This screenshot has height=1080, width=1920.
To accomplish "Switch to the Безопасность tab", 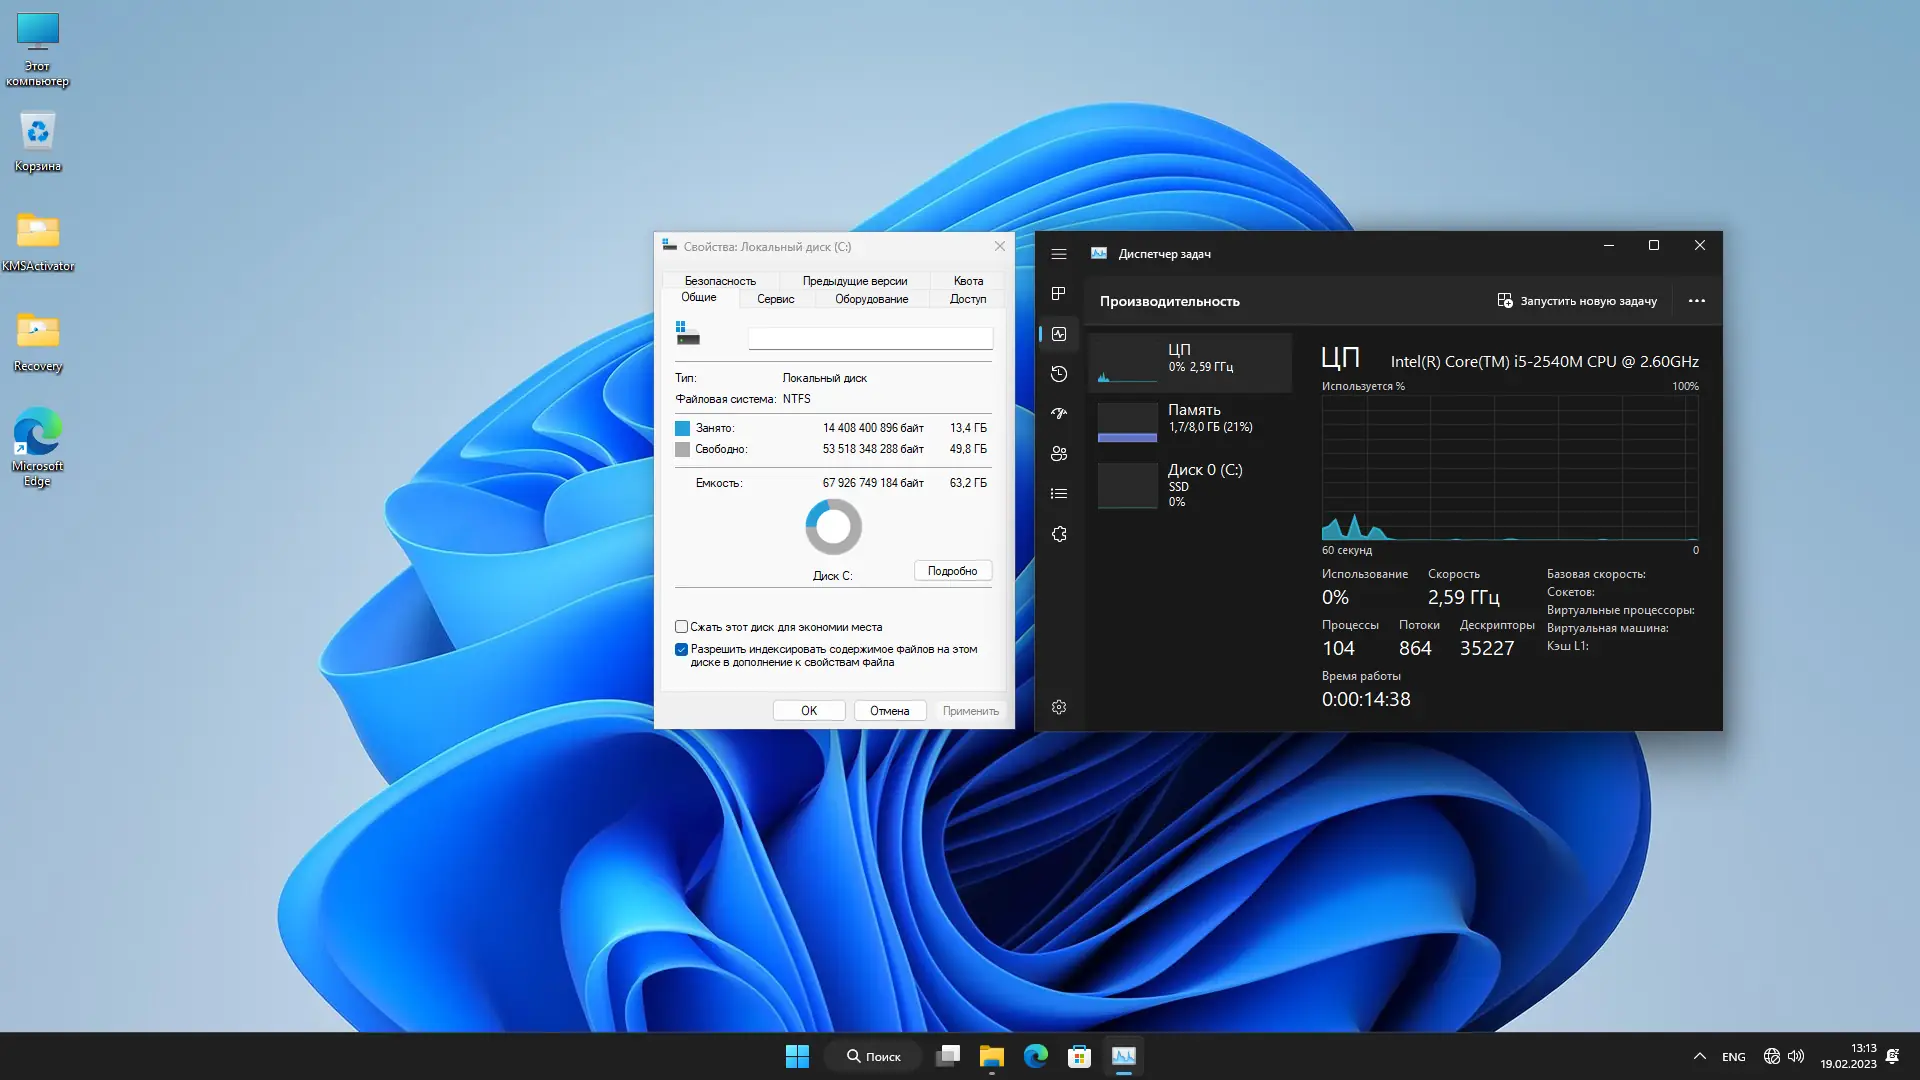I will click(722, 281).
